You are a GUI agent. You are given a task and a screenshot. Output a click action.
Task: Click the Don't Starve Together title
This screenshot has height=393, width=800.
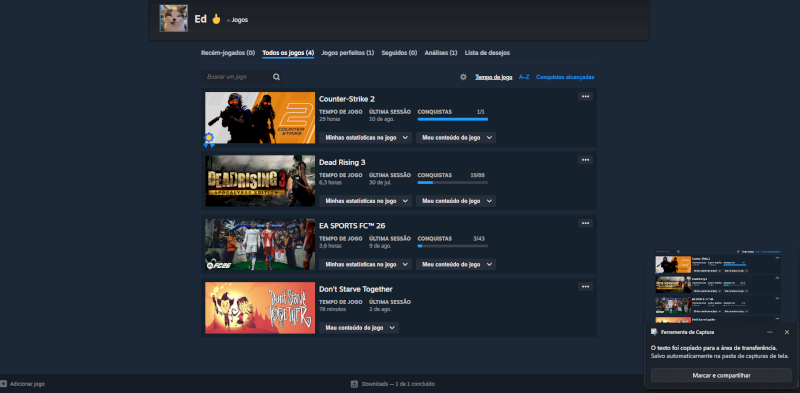point(356,289)
